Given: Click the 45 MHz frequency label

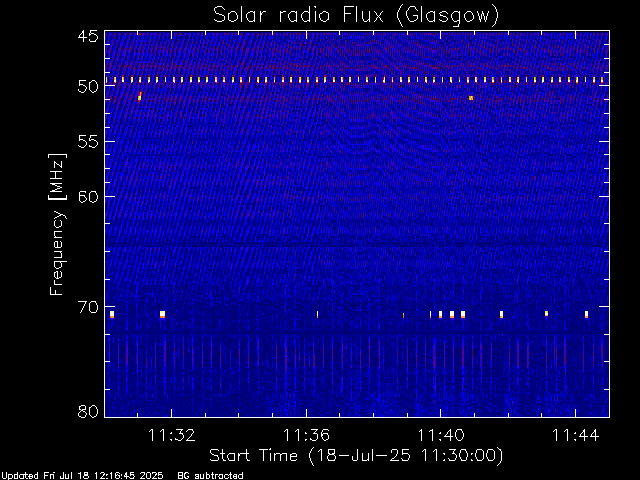Looking at the screenshot, I should (x=88, y=36).
